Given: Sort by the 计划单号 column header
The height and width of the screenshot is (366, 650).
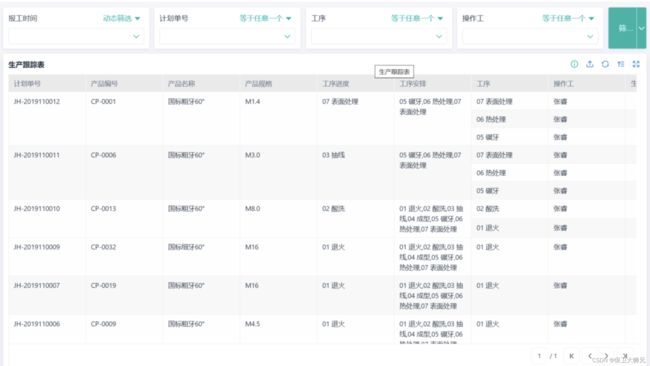Looking at the screenshot, I should click(27, 84).
